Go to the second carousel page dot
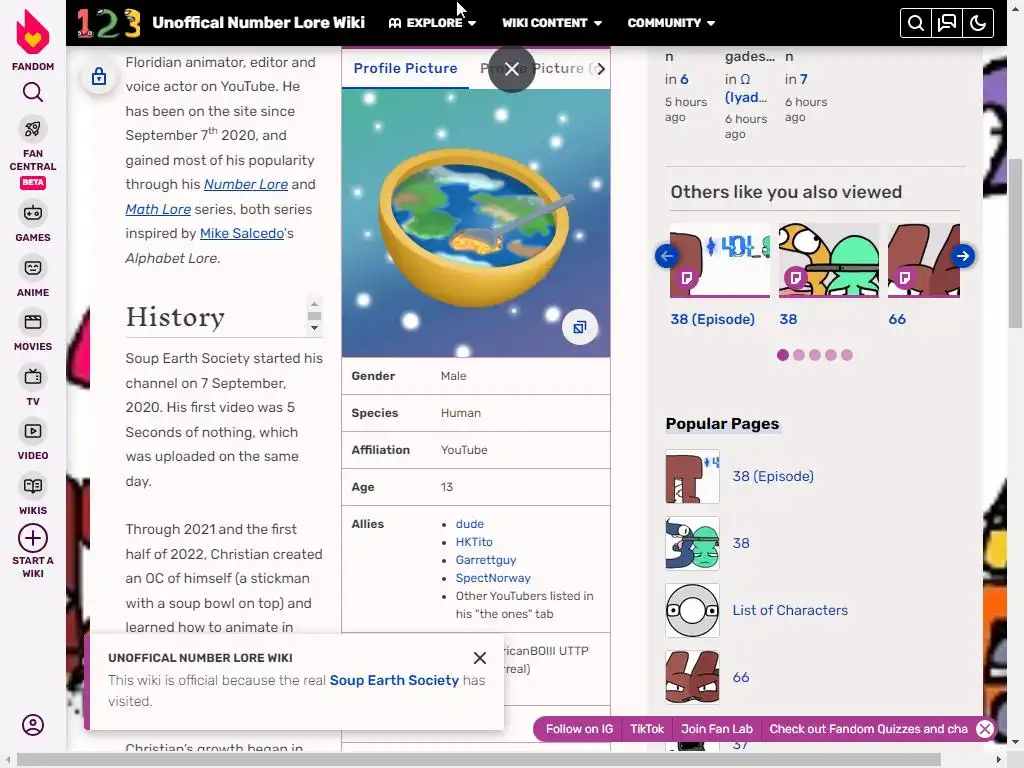This screenshot has width=1024, height=768. point(799,355)
